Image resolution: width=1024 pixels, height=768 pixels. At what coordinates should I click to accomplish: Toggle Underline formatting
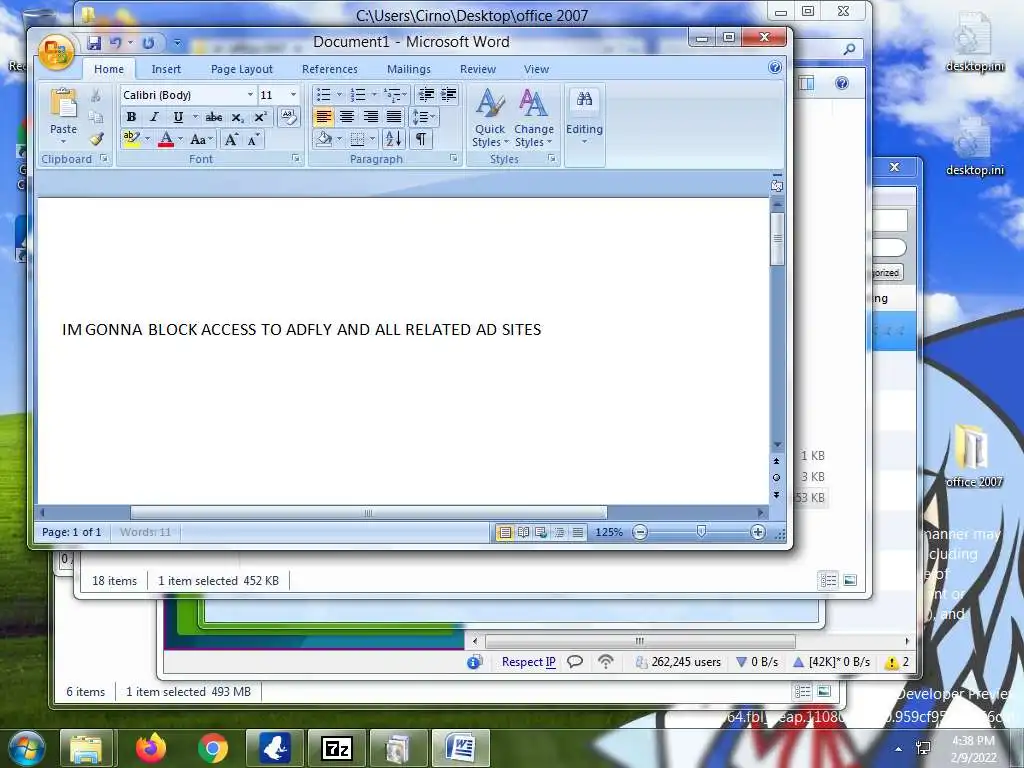(178, 118)
